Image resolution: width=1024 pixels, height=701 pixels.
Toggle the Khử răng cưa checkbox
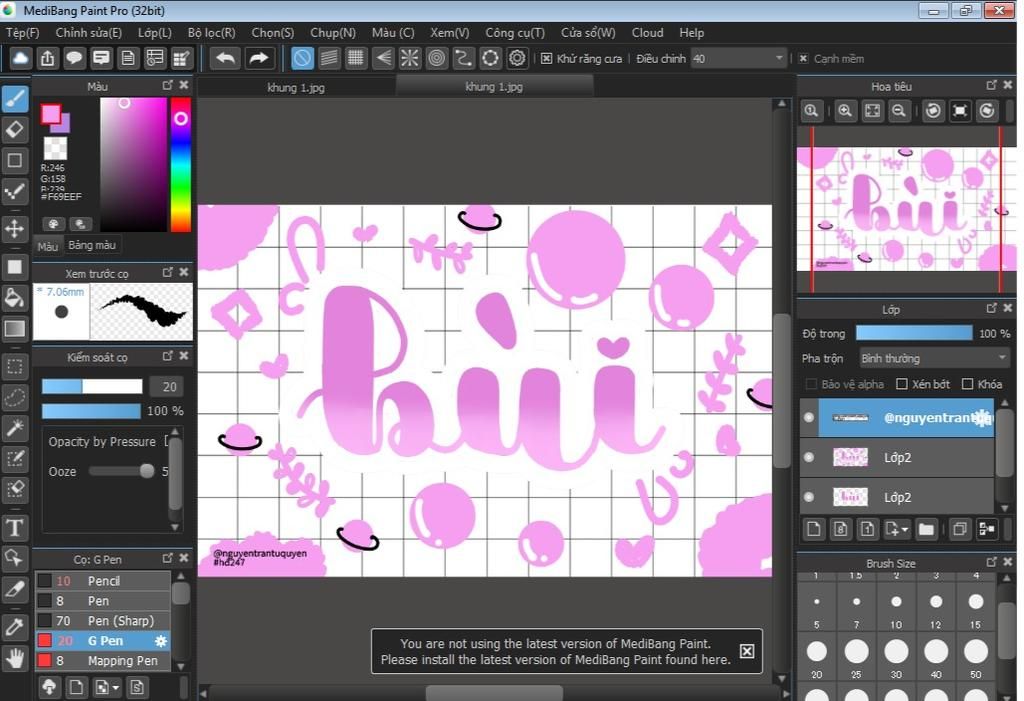[x=546, y=59]
